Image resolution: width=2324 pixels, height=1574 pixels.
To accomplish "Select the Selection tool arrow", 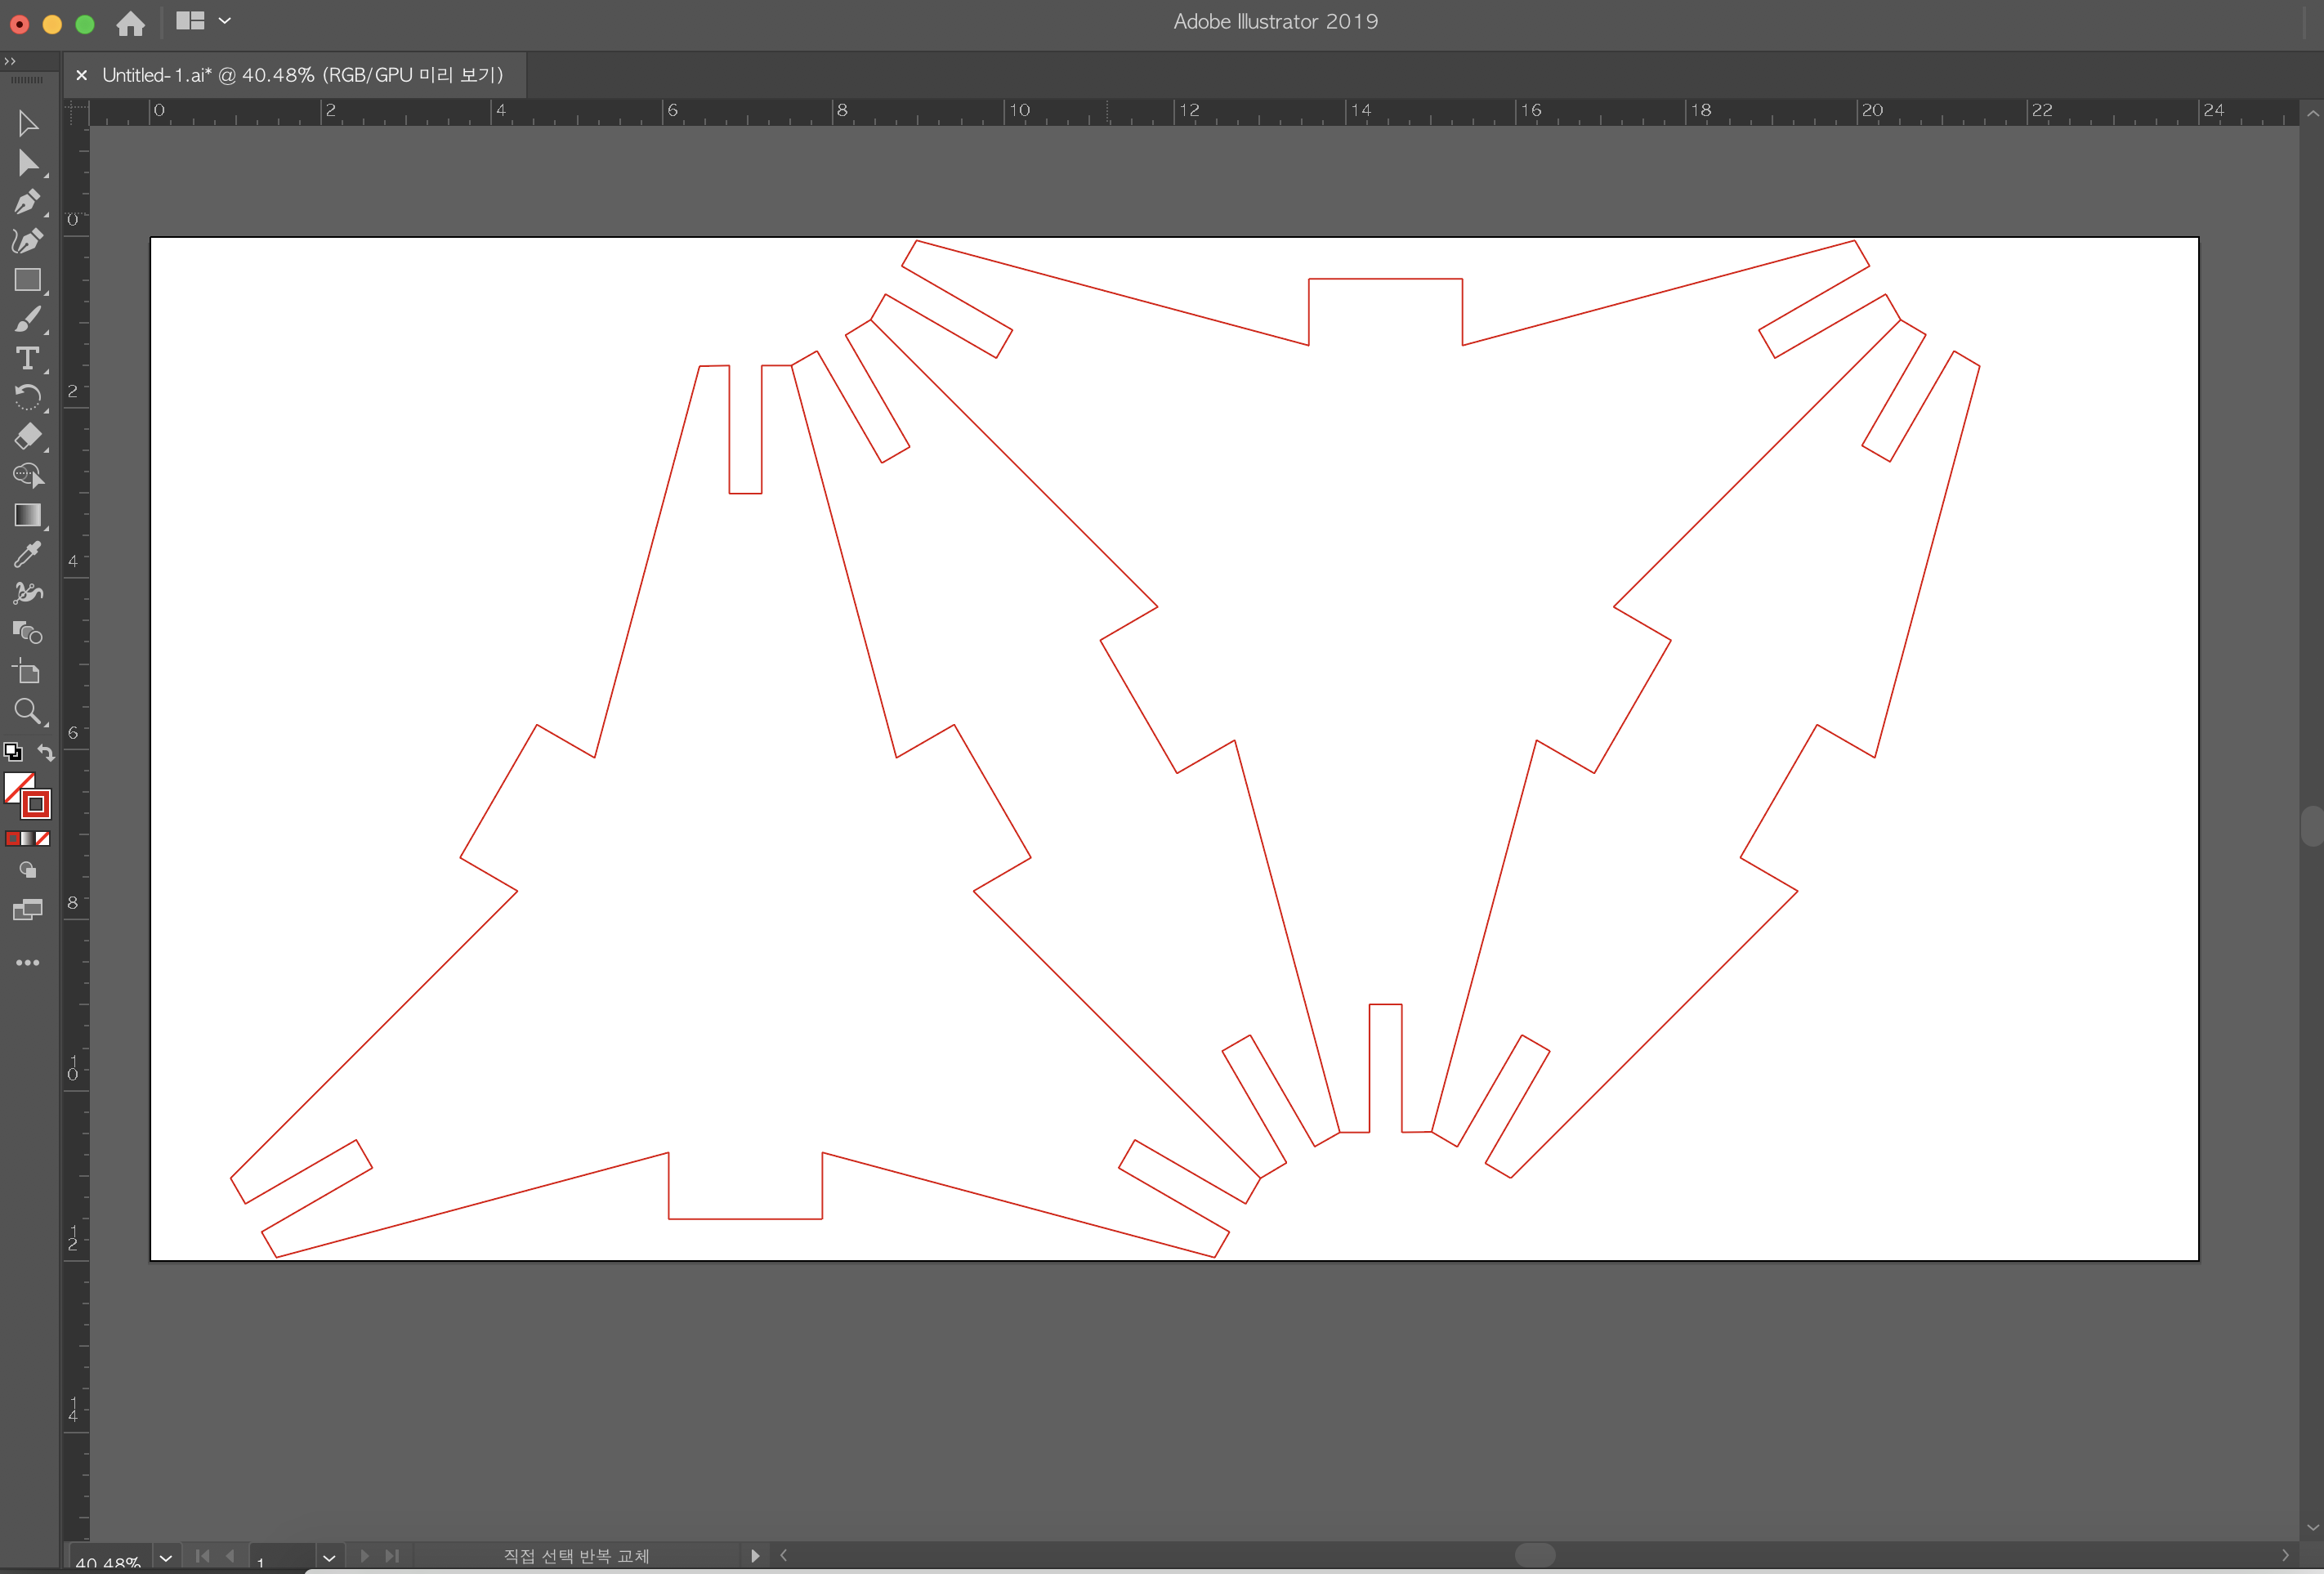I will pyautogui.click(x=27, y=124).
